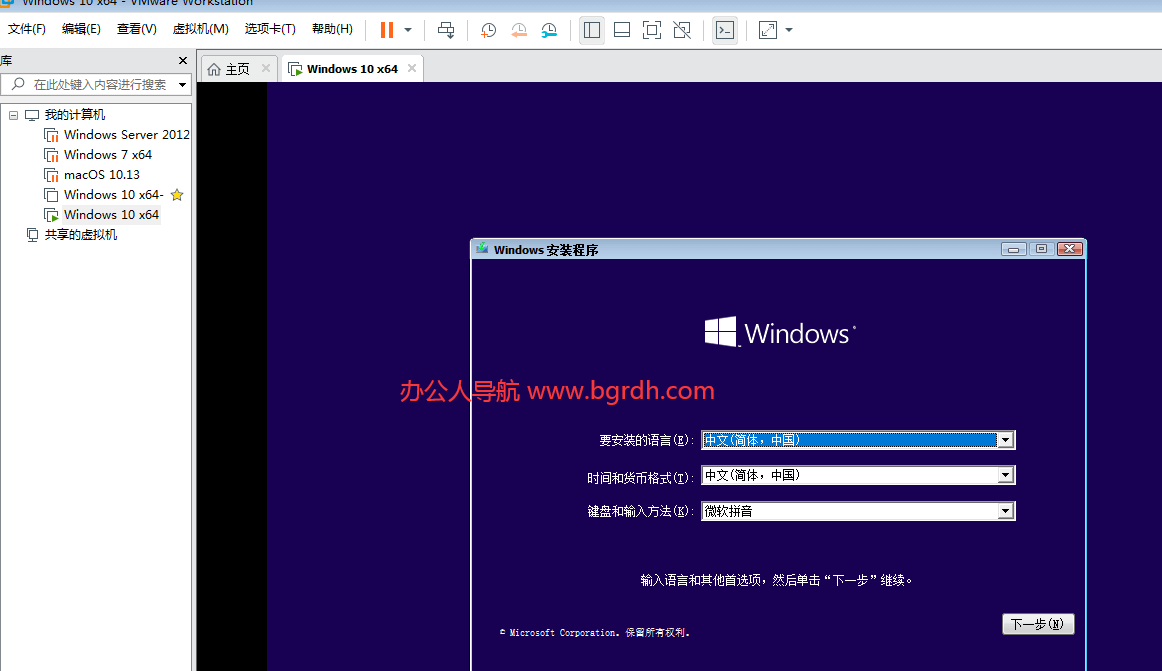Revert the VM to its snapshot
Screen dimensions: 1162x671
coord(518,30)
